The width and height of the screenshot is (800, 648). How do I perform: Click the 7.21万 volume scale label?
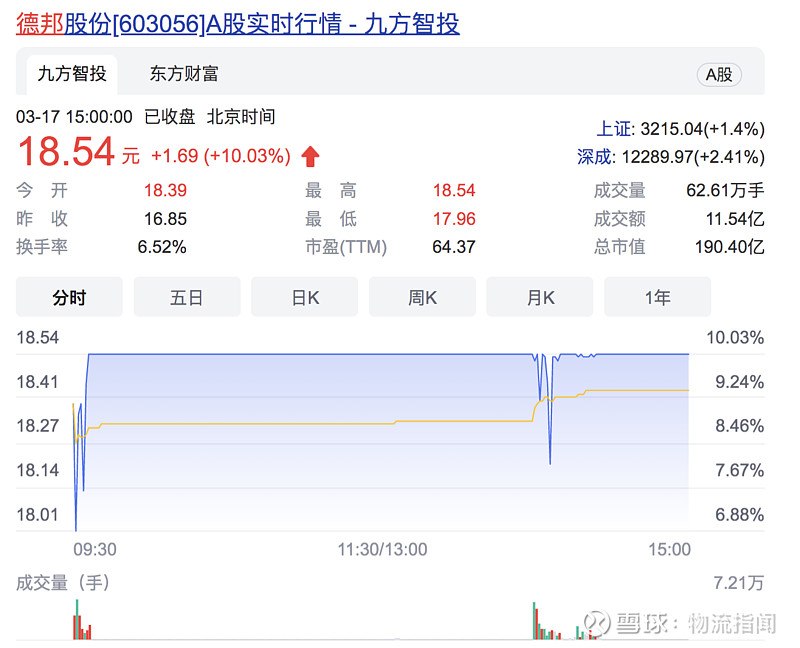[x=738, y=583]
